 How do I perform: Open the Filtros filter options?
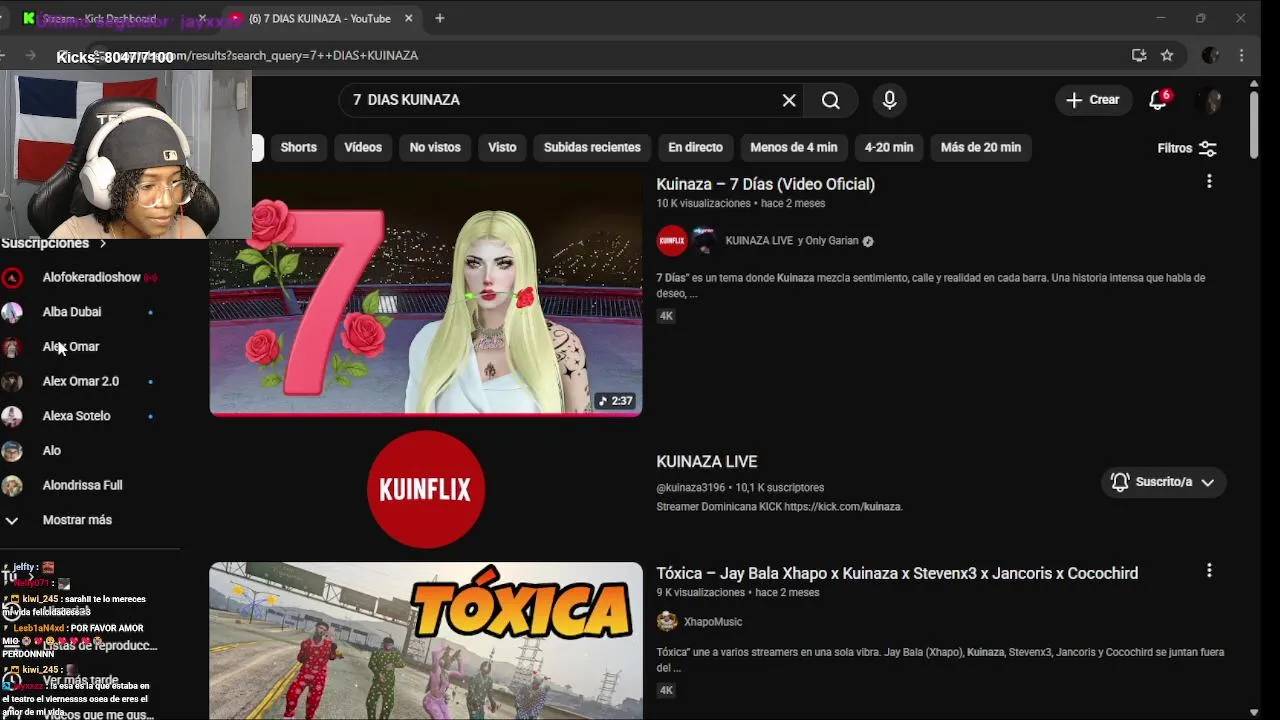click(1187, 148)
